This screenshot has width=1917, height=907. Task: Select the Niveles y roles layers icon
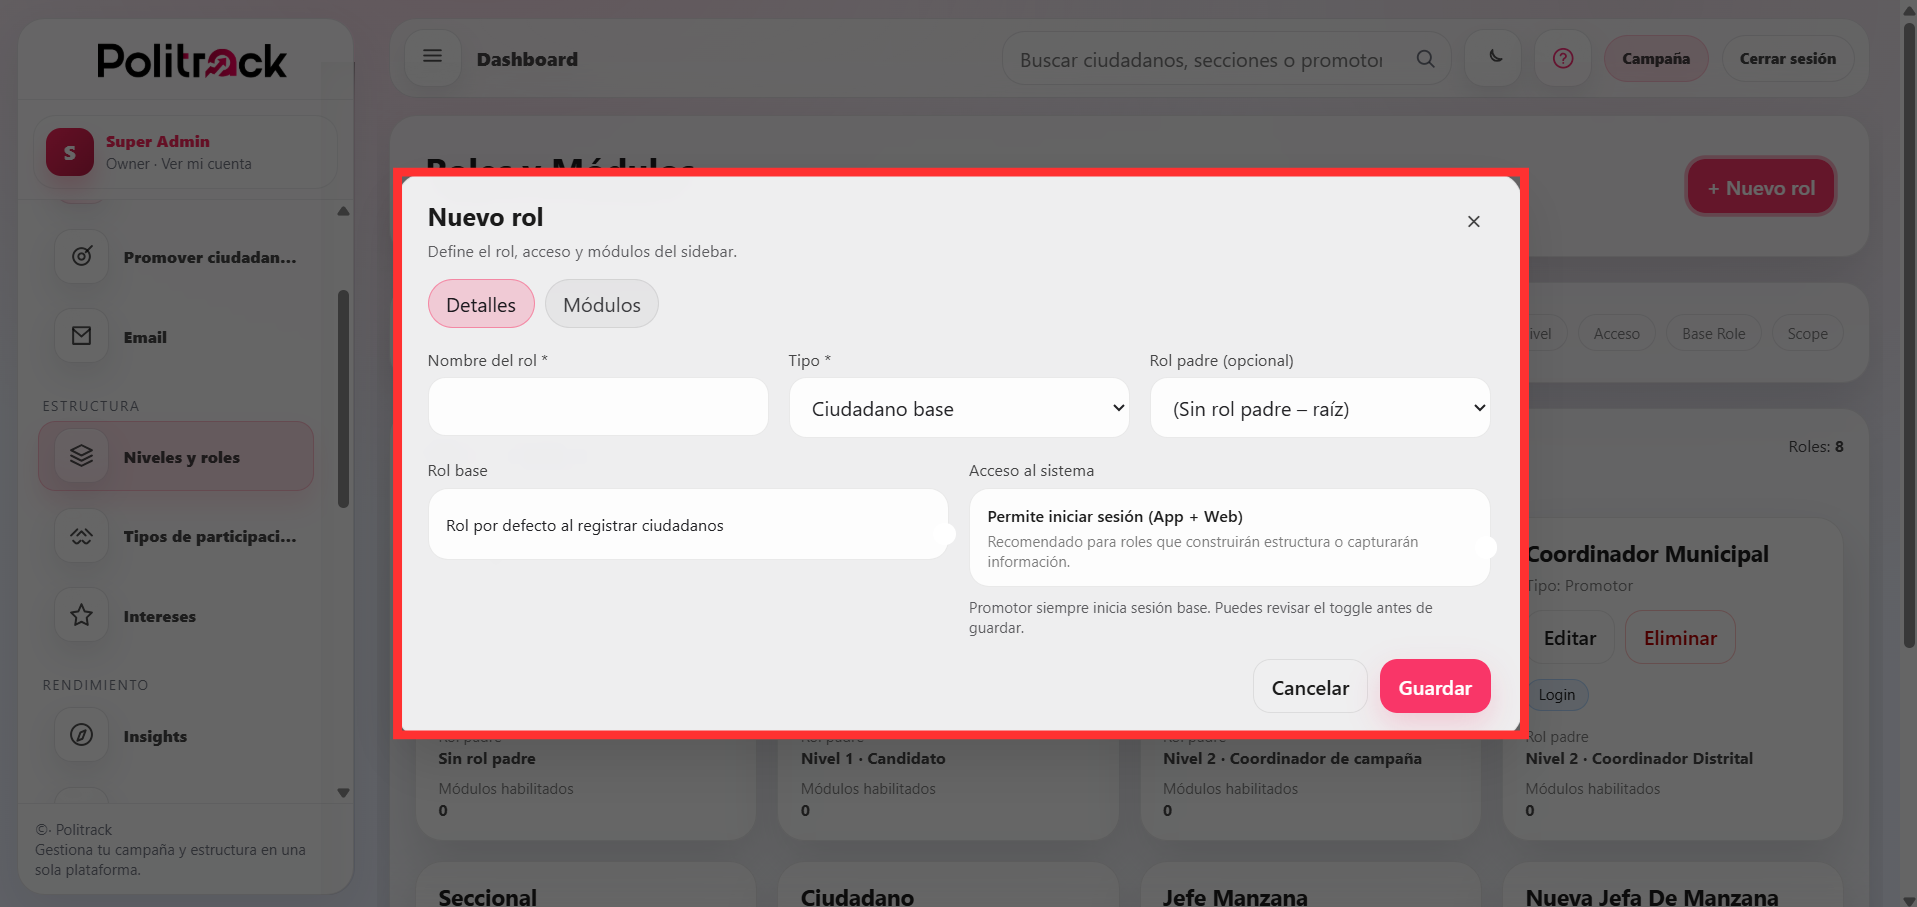point(81,455)
